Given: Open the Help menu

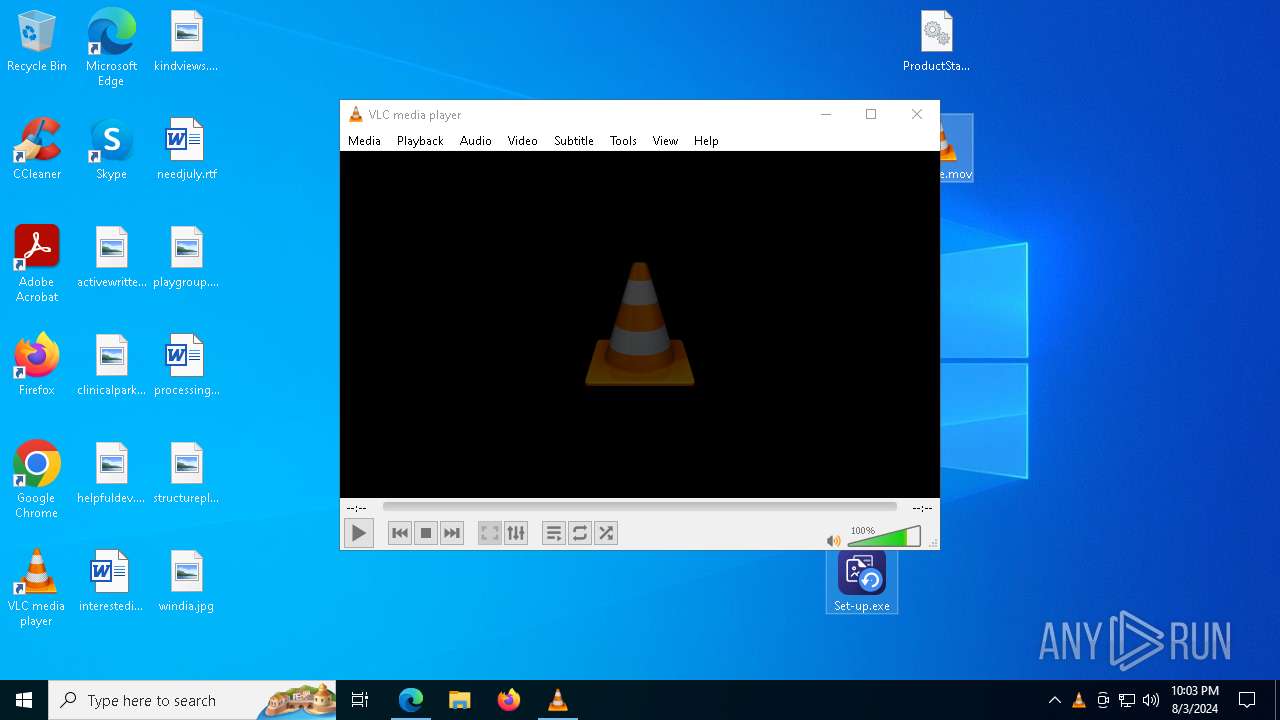Looking at the screenshot, I should pyautogui.click(x=706, y=141).
